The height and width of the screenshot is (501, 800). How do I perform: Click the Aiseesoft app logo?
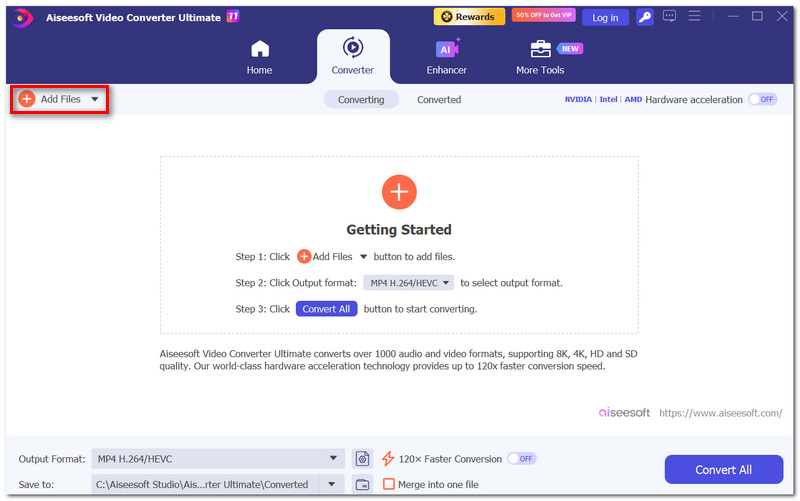point(22,18)
